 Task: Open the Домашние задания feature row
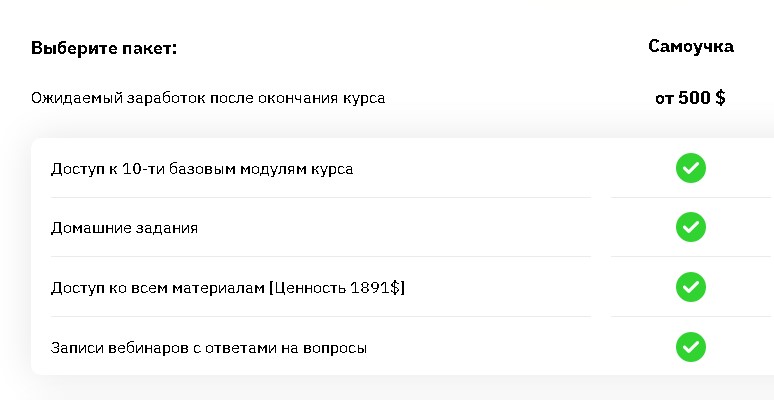point(124,228)
